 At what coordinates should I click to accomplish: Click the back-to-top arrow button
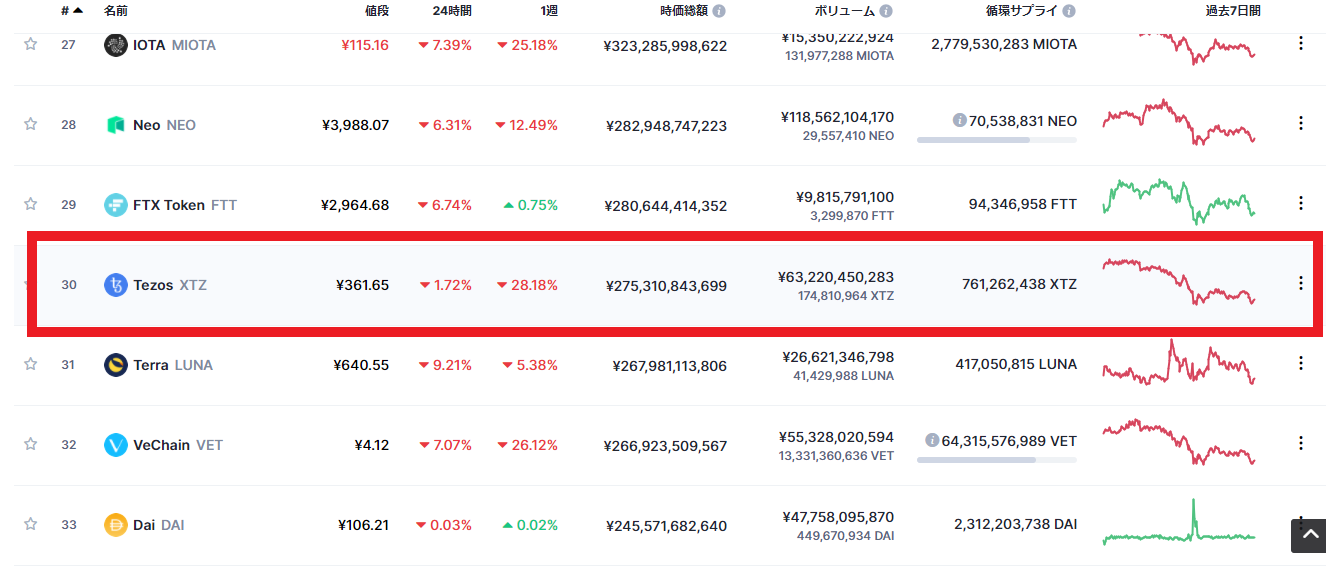(1308, 536)
